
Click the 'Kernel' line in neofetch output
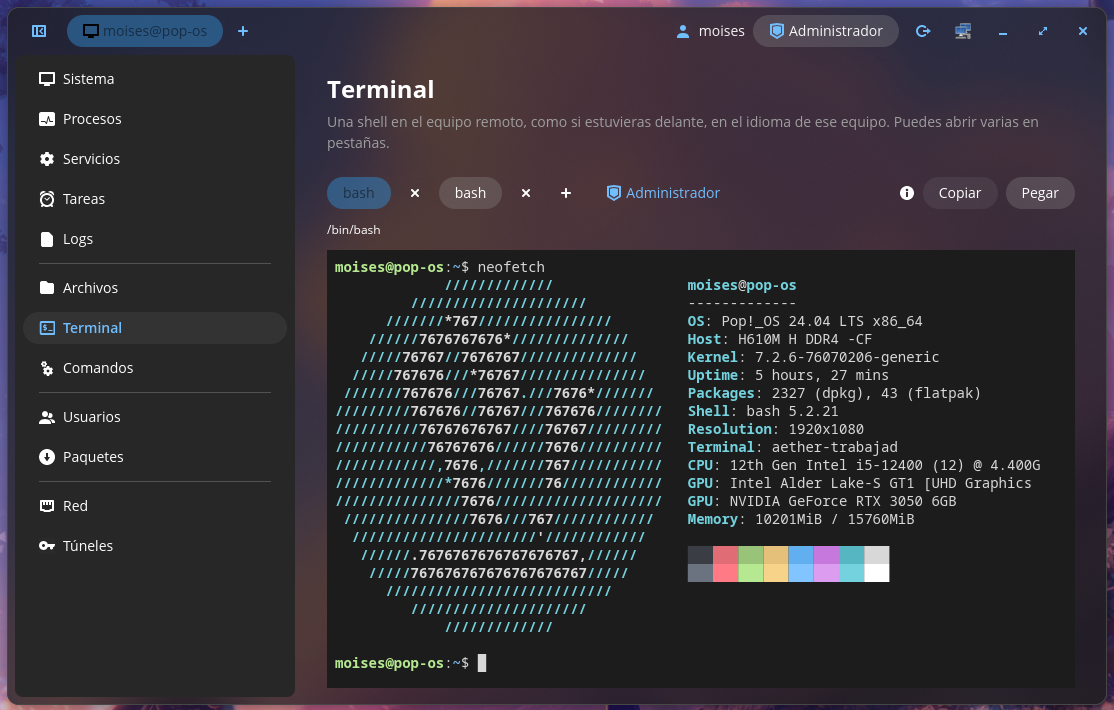coord(813,357)
